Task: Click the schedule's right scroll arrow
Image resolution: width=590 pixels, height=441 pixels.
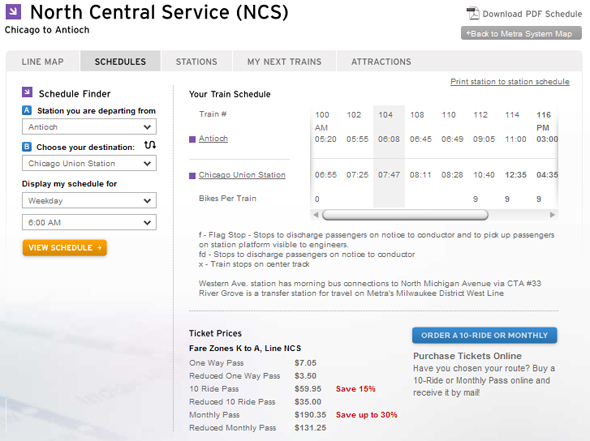Action: click(552, 215)
